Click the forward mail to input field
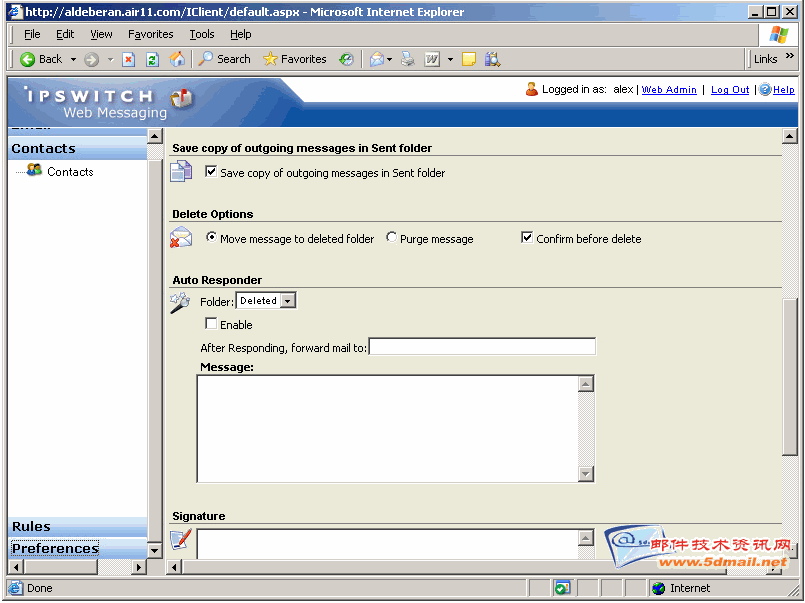This screenshot has width=805, height=603. (482, 347)
